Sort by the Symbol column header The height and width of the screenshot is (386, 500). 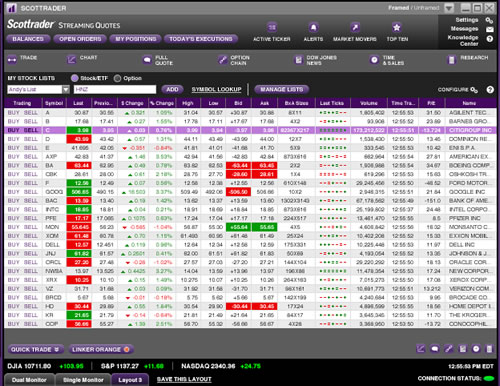54,103
